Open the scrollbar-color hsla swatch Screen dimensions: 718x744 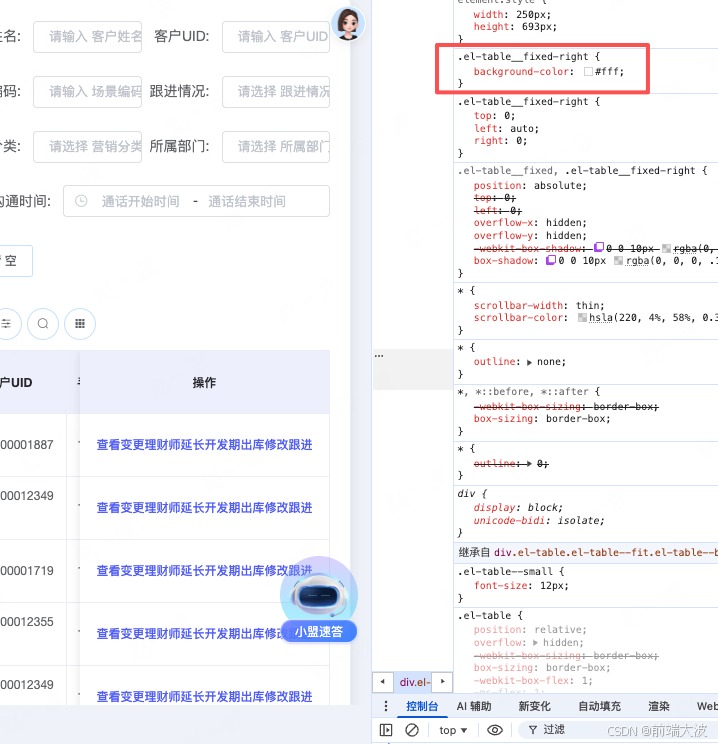point(582,317)
